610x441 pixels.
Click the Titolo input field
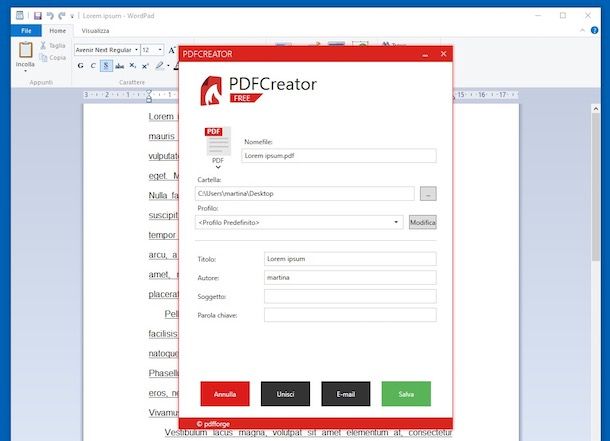[350, 259]
